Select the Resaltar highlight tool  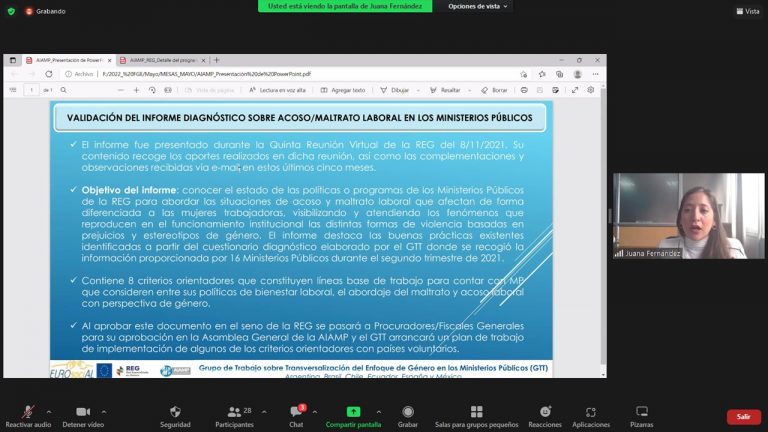[x=445, y=90]
